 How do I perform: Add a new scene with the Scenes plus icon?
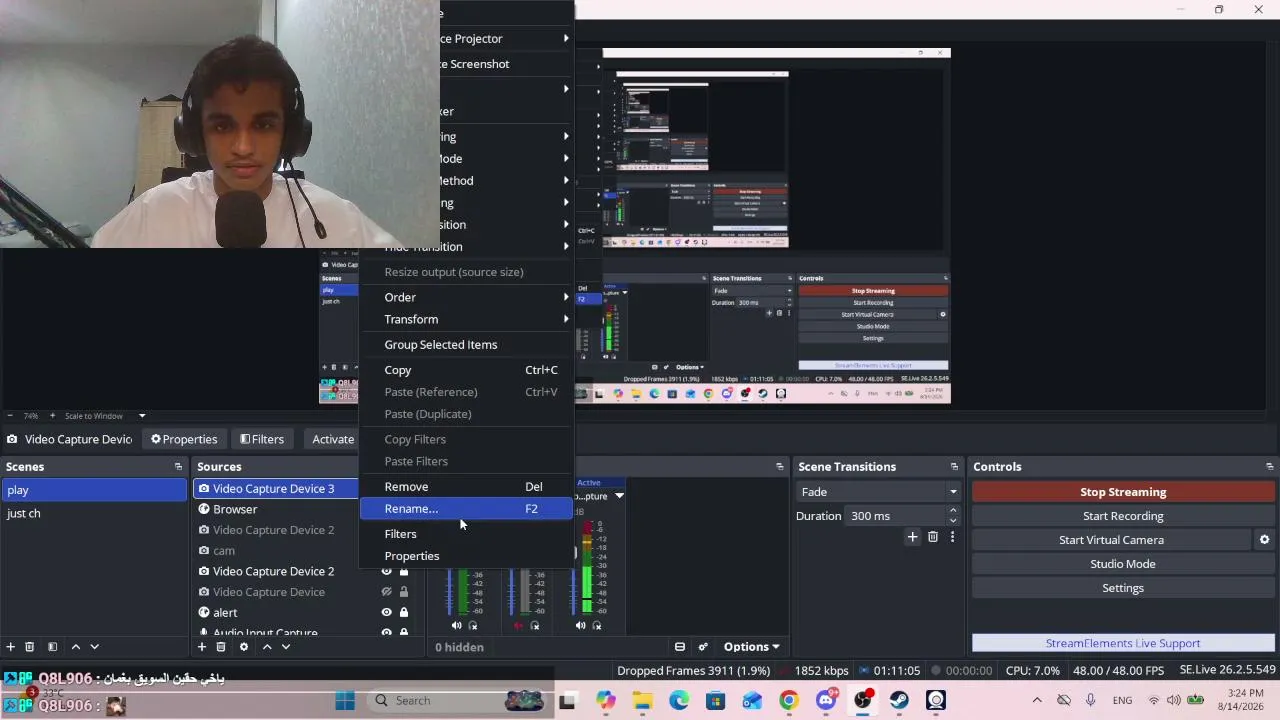[10, 647]
